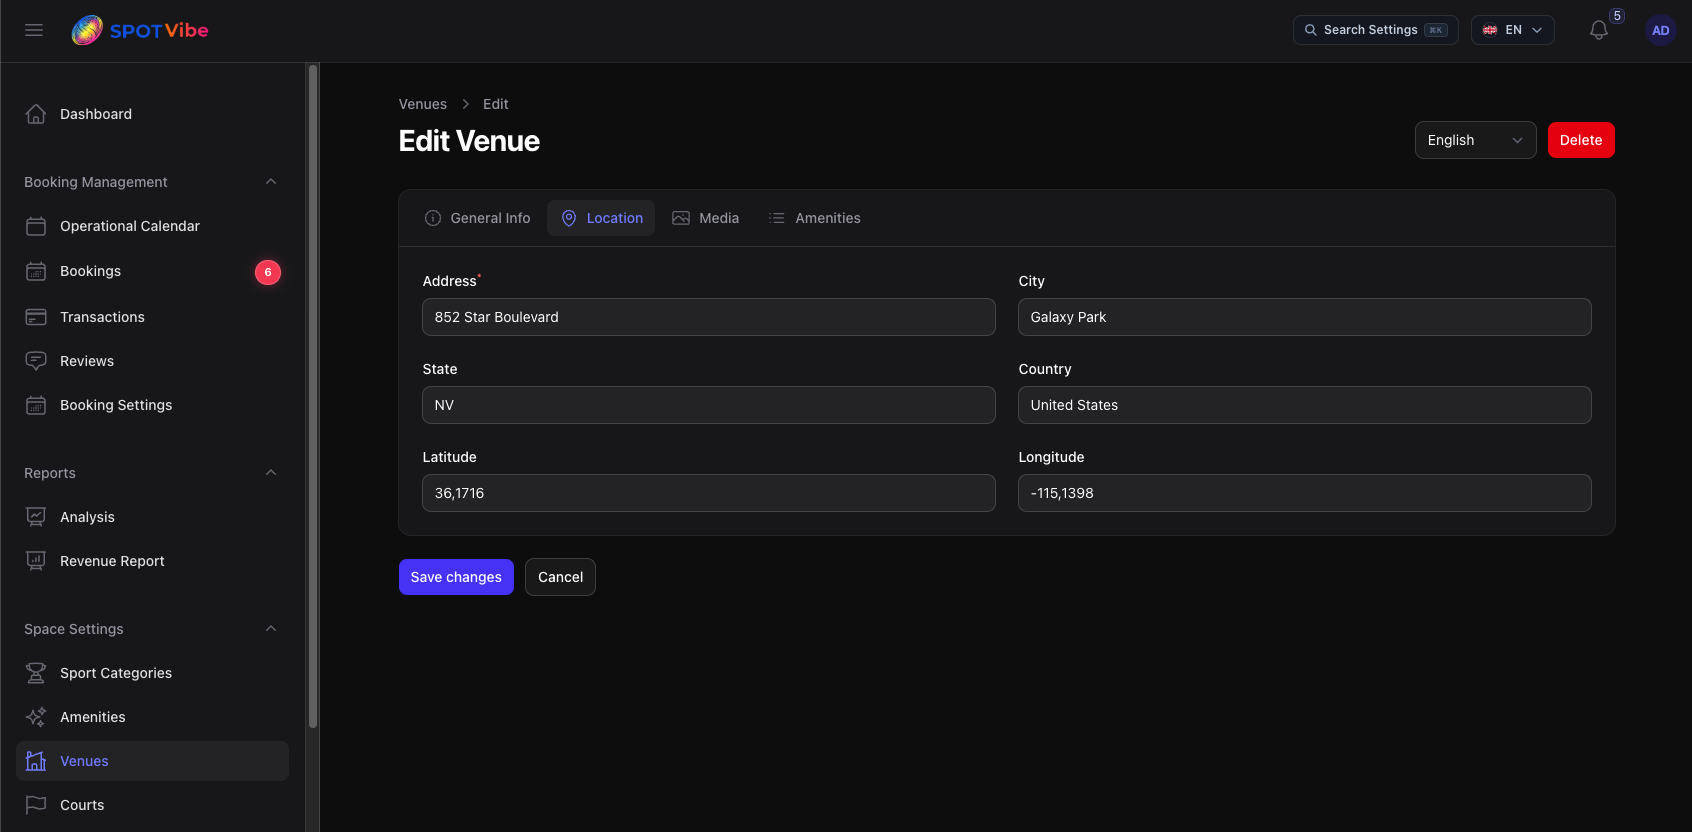The image size is (1692, 832).
Task: Click the Venues breadcrumb link
Action: (423, 104)
